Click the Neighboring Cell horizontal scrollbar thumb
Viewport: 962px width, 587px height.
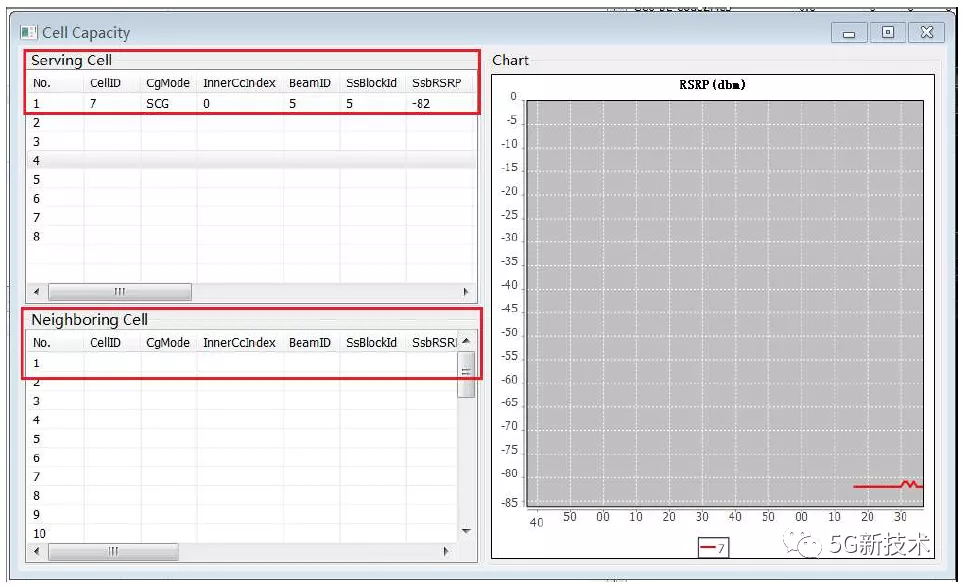coord(114,551)
